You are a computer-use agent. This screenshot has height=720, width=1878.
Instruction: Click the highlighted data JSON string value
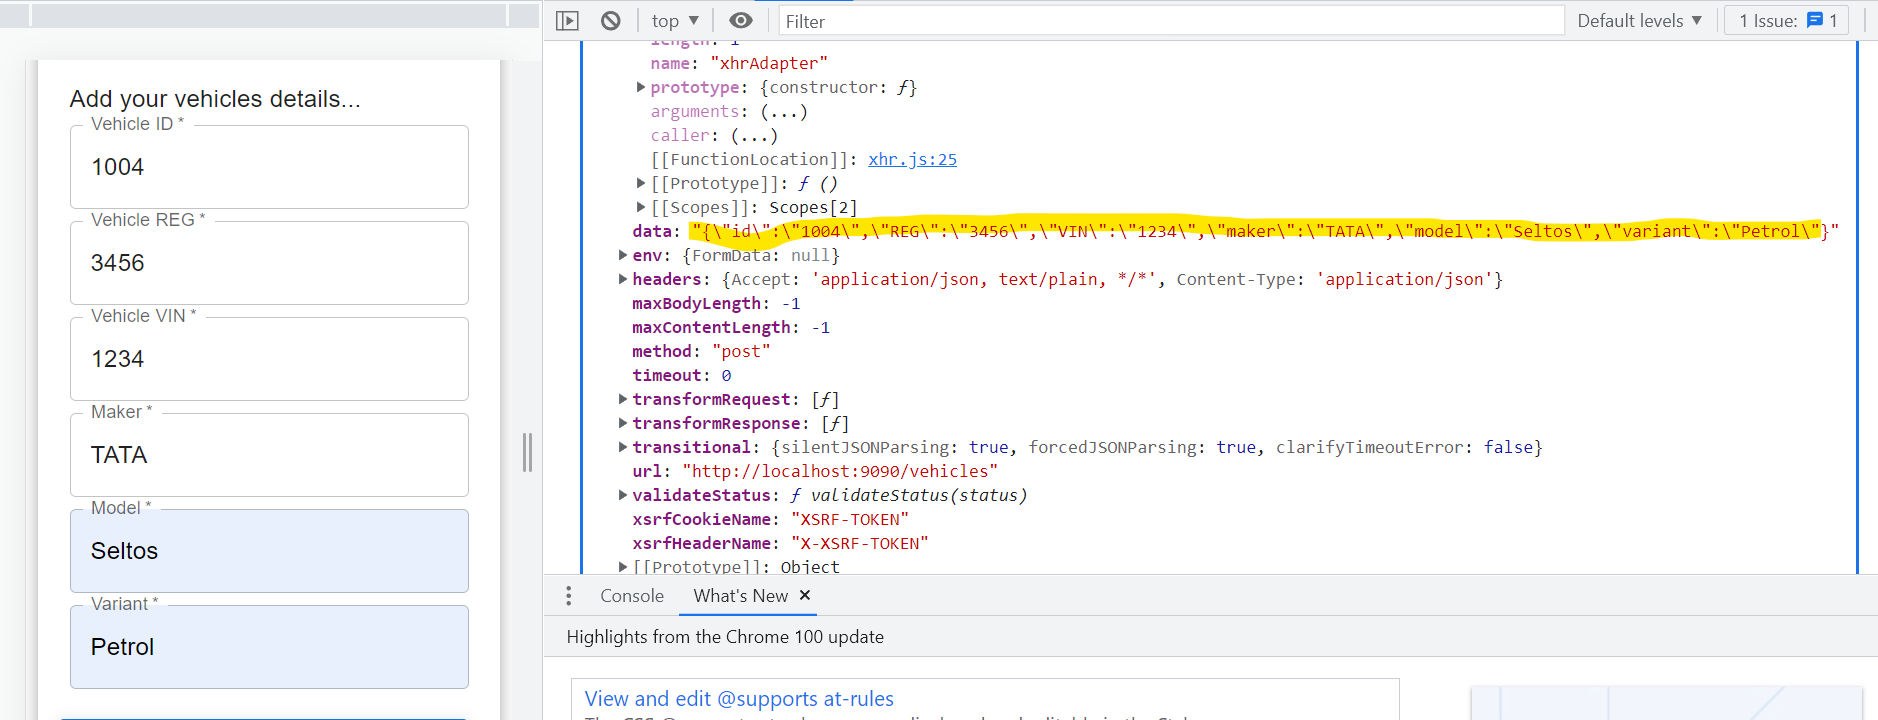pyautogui.click(x=1264, y=232)
